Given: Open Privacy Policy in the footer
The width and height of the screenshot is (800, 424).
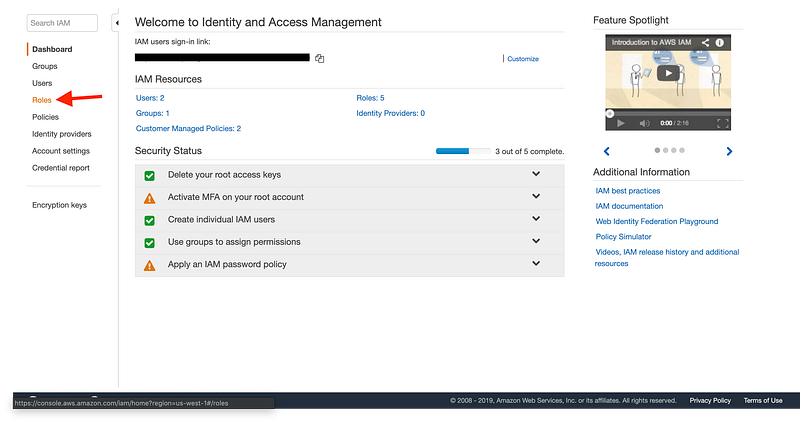Looking at the screenshot, I should click(x=710, y=401).
